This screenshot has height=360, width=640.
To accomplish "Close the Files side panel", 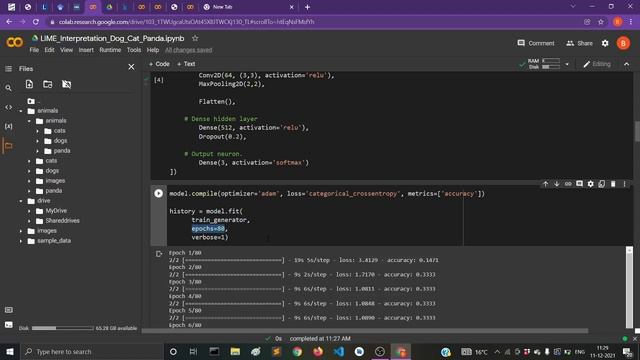I will (131, 67).
